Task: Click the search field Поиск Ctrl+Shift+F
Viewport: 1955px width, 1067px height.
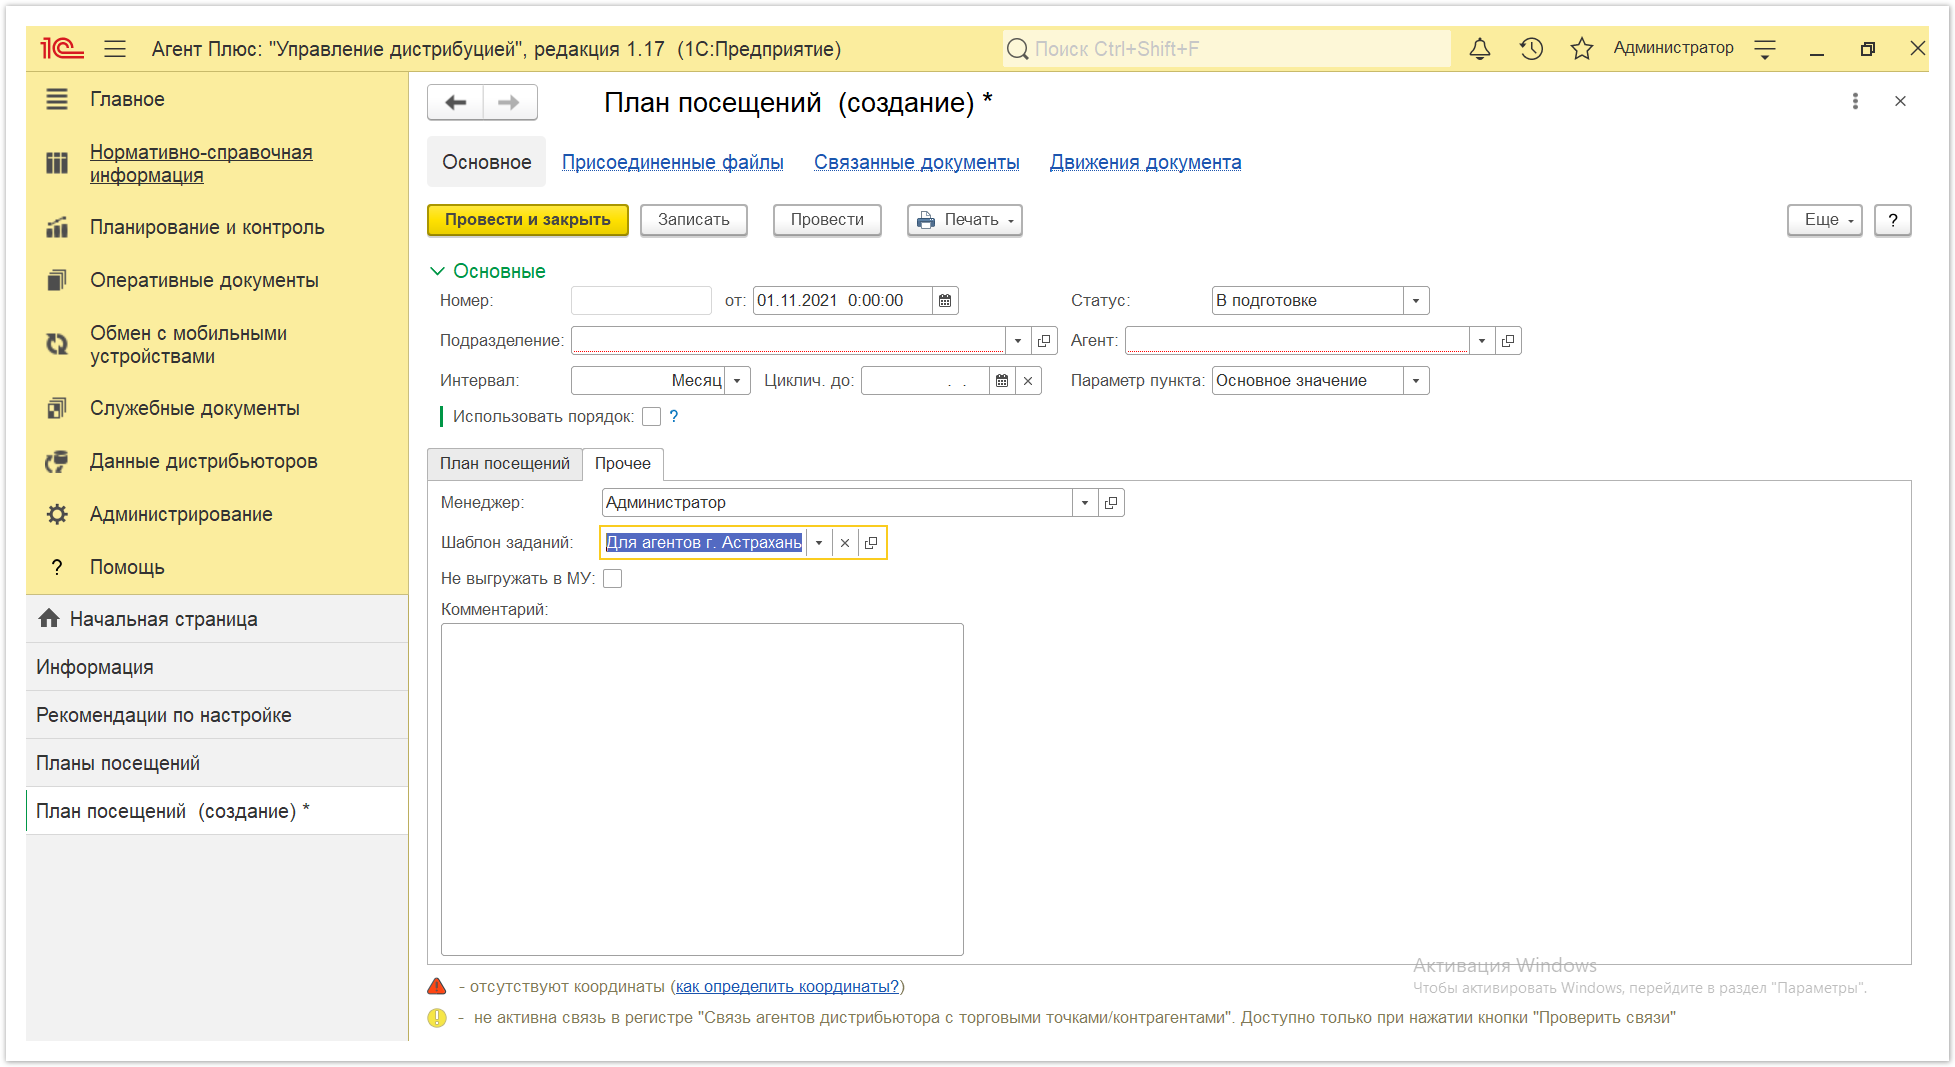Action: pyautogui.click(x=1227, y=48)
